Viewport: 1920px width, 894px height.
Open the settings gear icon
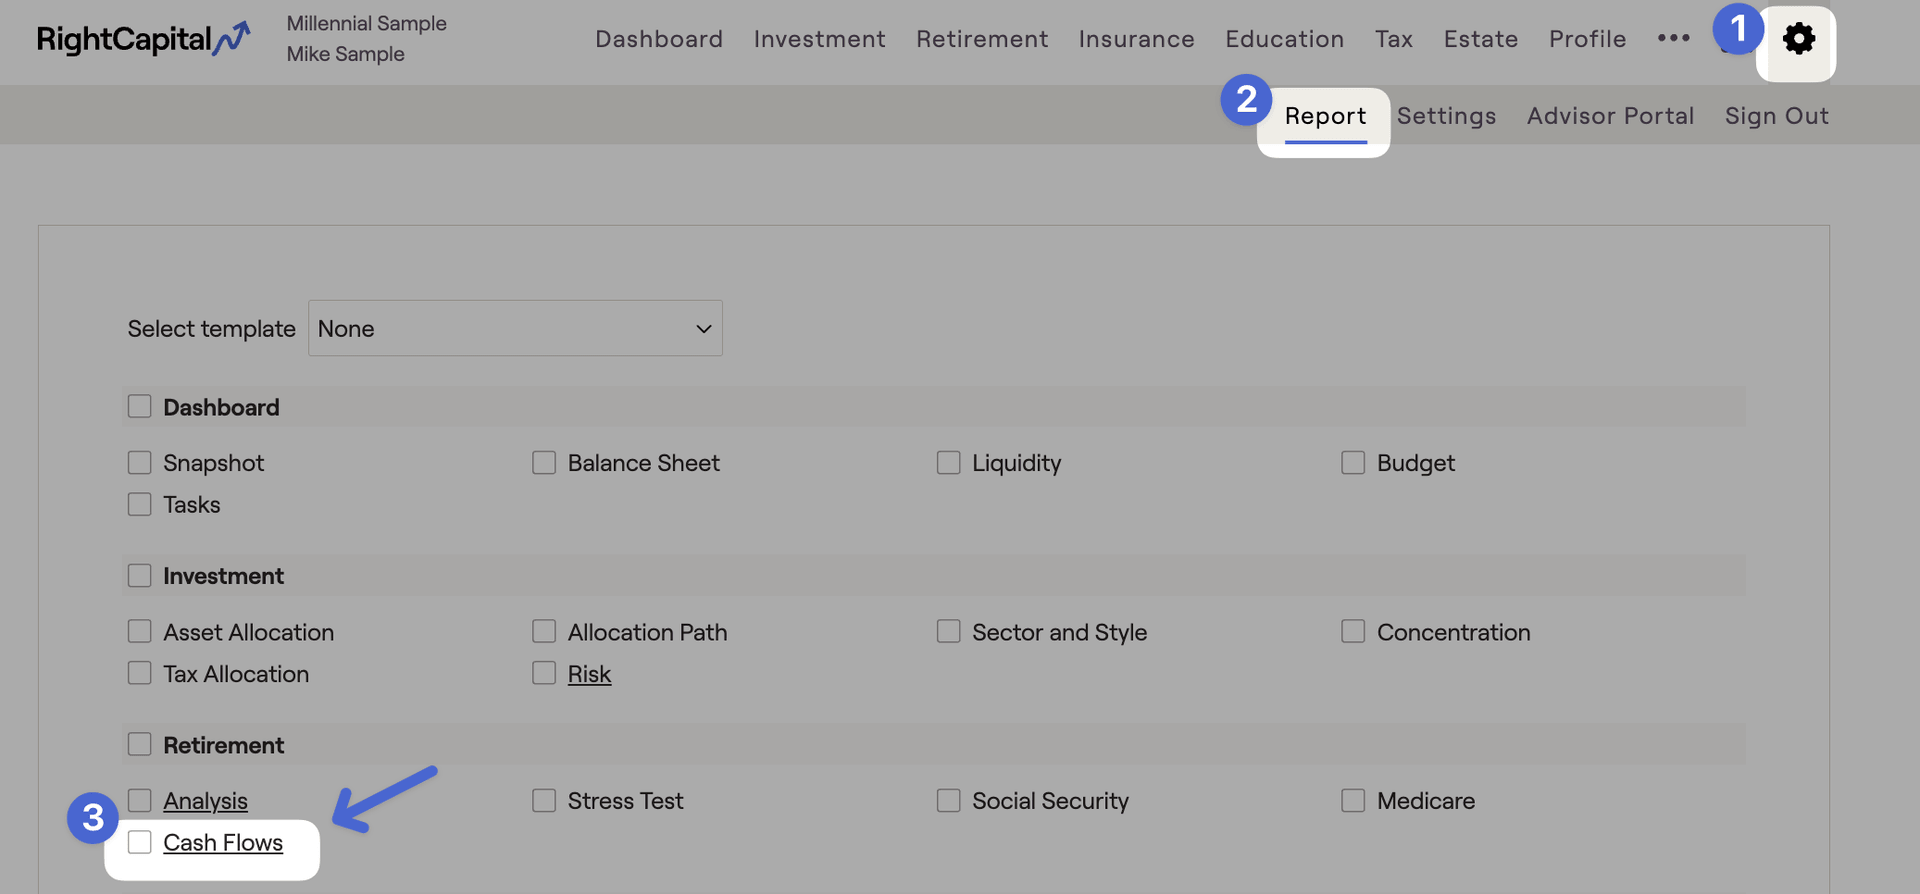pyautogui.click(x=1798, y=40)
